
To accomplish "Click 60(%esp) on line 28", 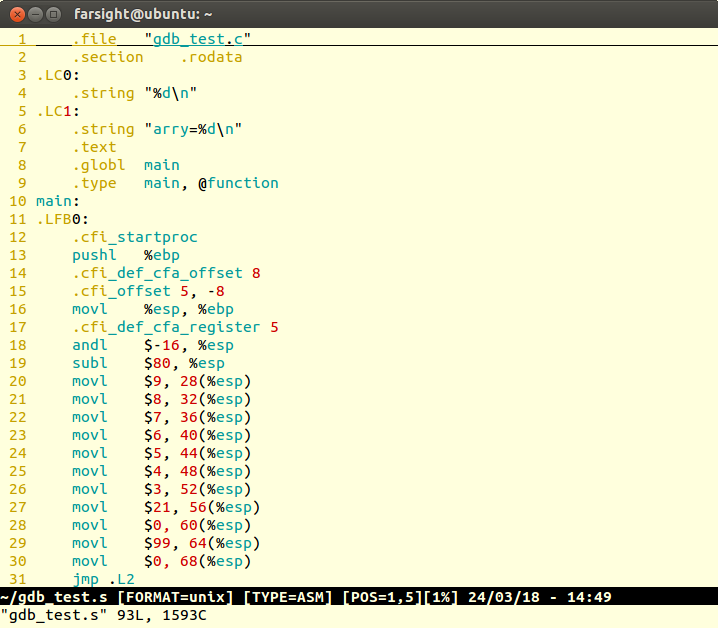I will point(216,525).
